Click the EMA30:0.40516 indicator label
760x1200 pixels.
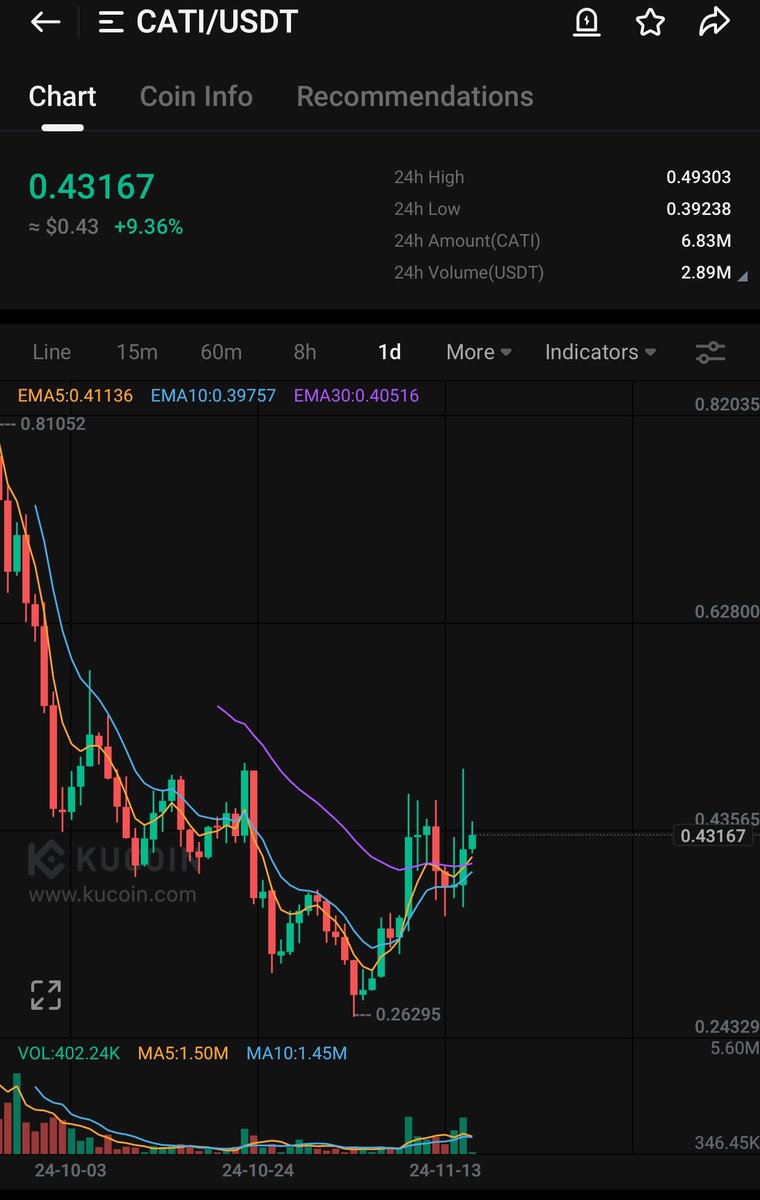click(356, 396)
